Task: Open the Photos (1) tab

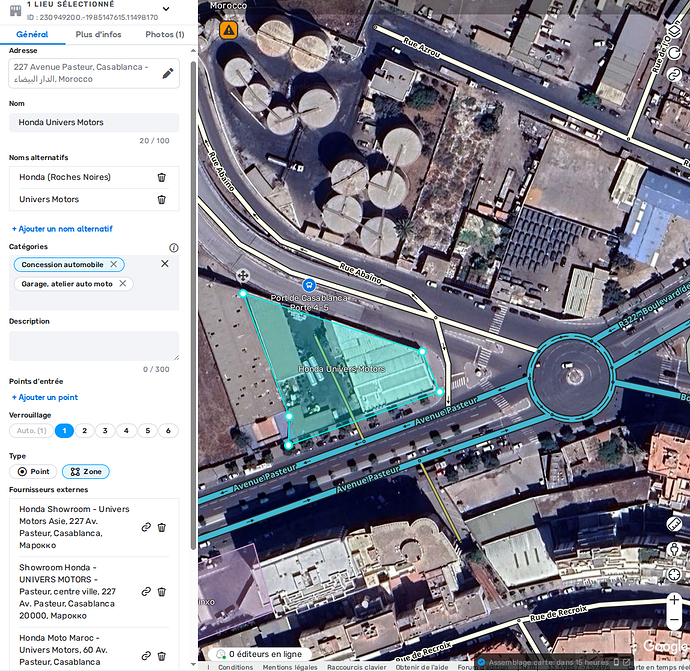Action: pos(165,34)
